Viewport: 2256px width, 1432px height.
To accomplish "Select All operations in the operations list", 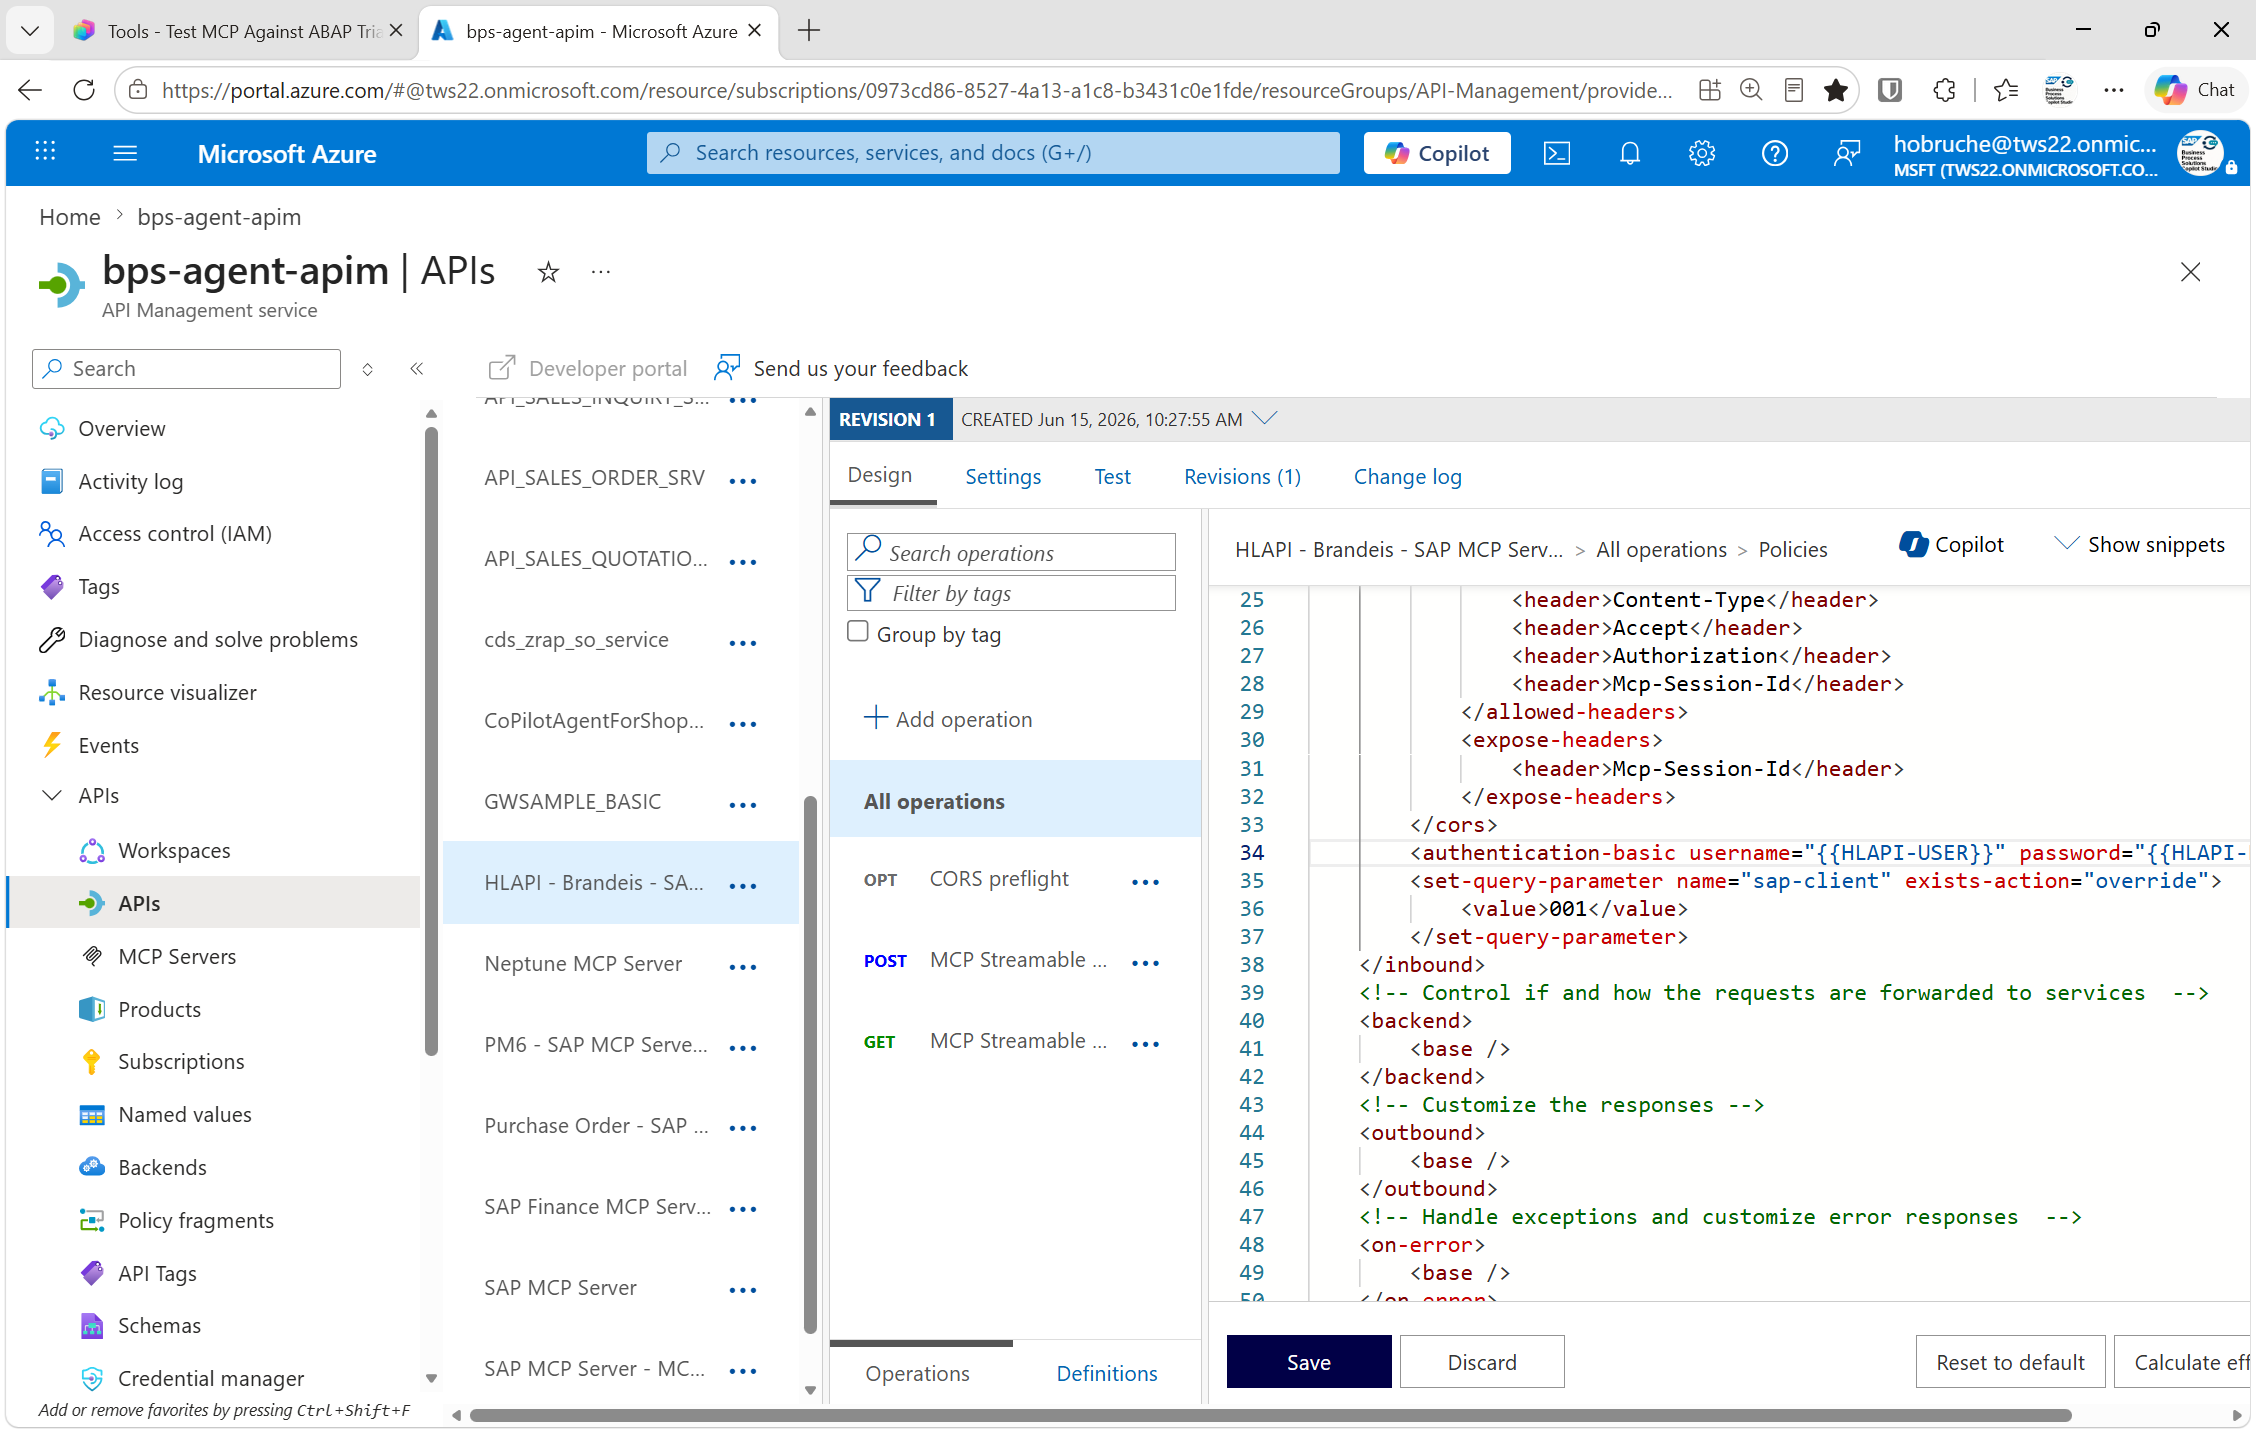I will click(1015, 801).
